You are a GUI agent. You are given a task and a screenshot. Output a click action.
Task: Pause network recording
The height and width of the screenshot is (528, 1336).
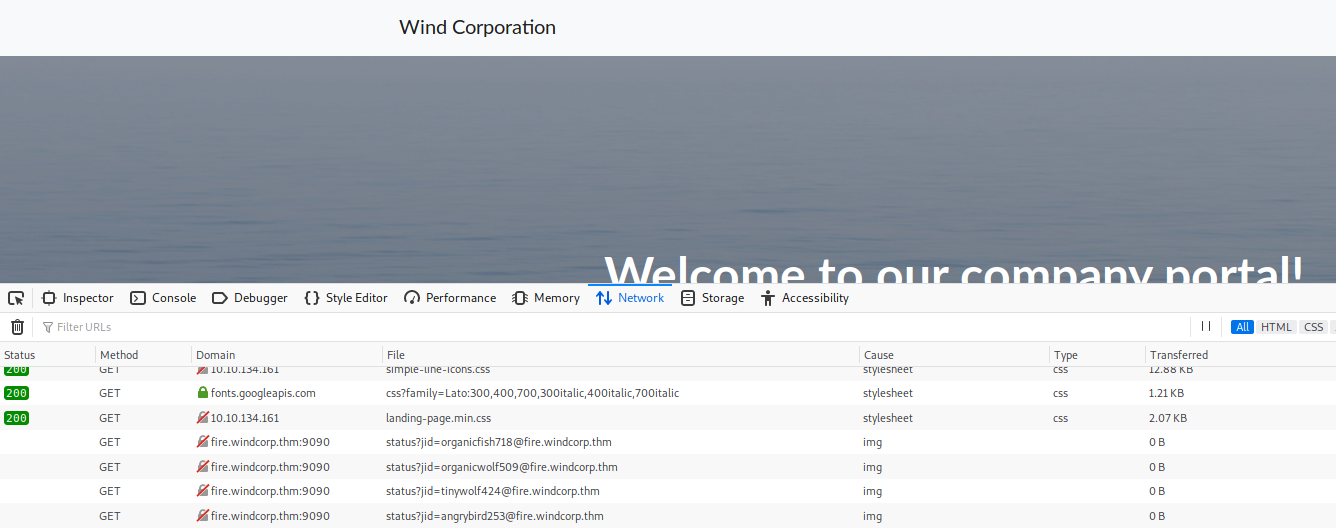(1206, 327)
